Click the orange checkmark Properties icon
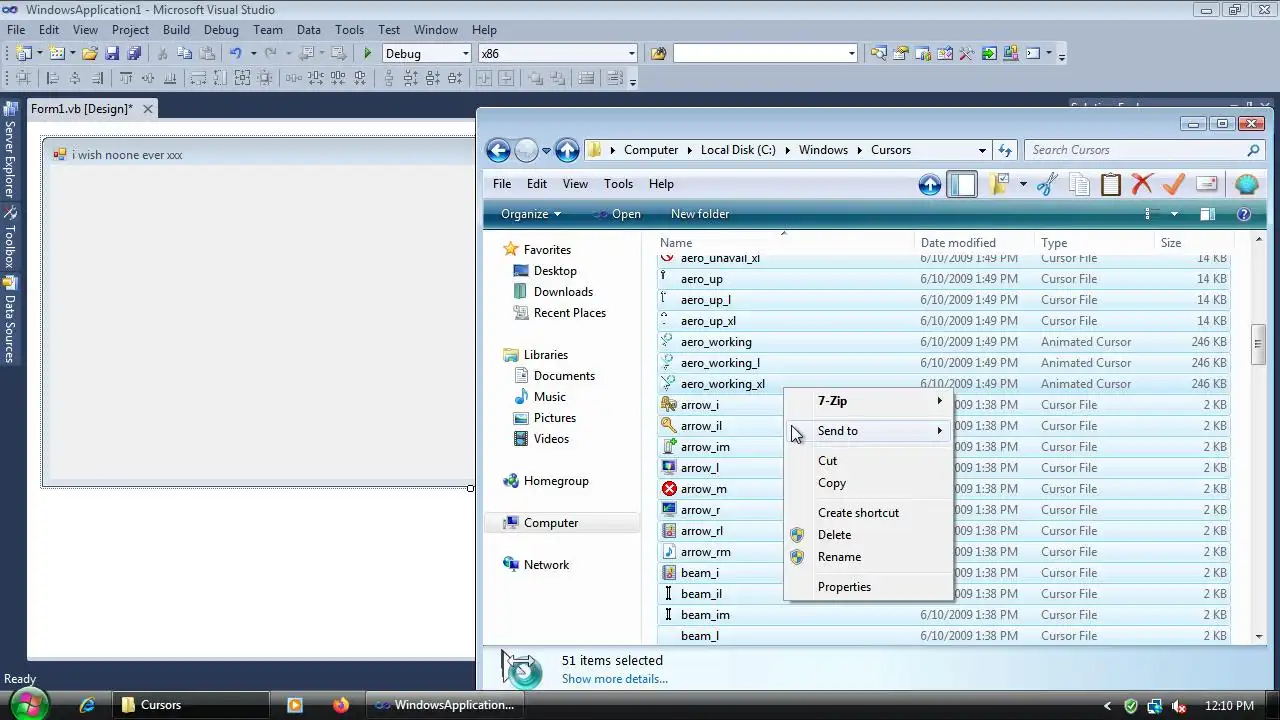This screenshot has height=720, width=1280. pos(1174,184)
